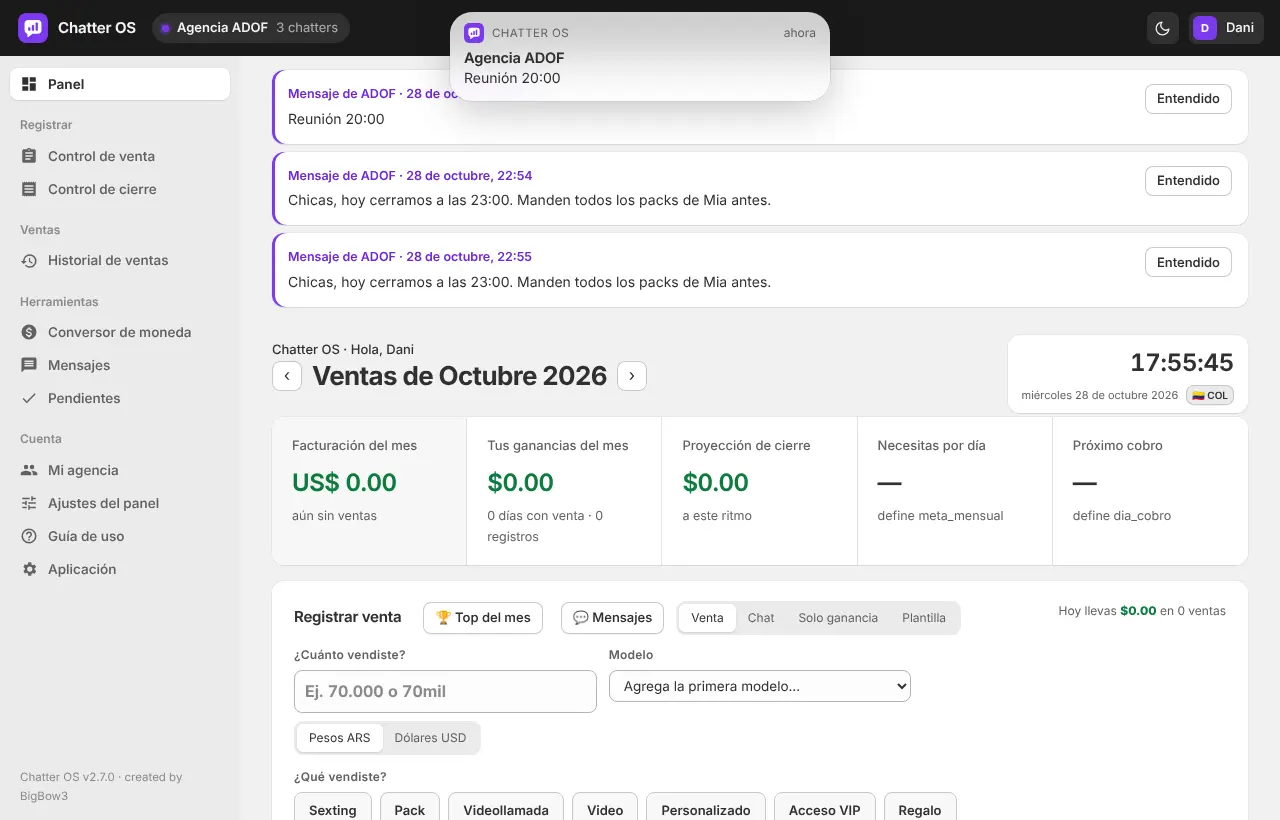The height and width of the screenshot is (820, 1280).
Task: Switch currency to Dólares USD
Action: (430, 738)
